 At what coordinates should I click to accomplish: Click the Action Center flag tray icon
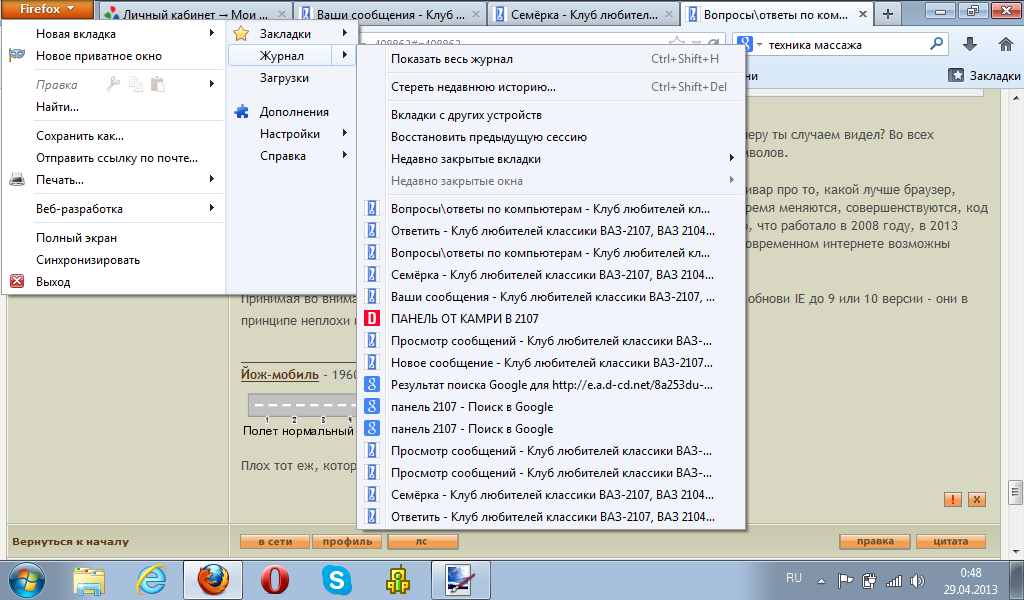(x=846, y=580)
